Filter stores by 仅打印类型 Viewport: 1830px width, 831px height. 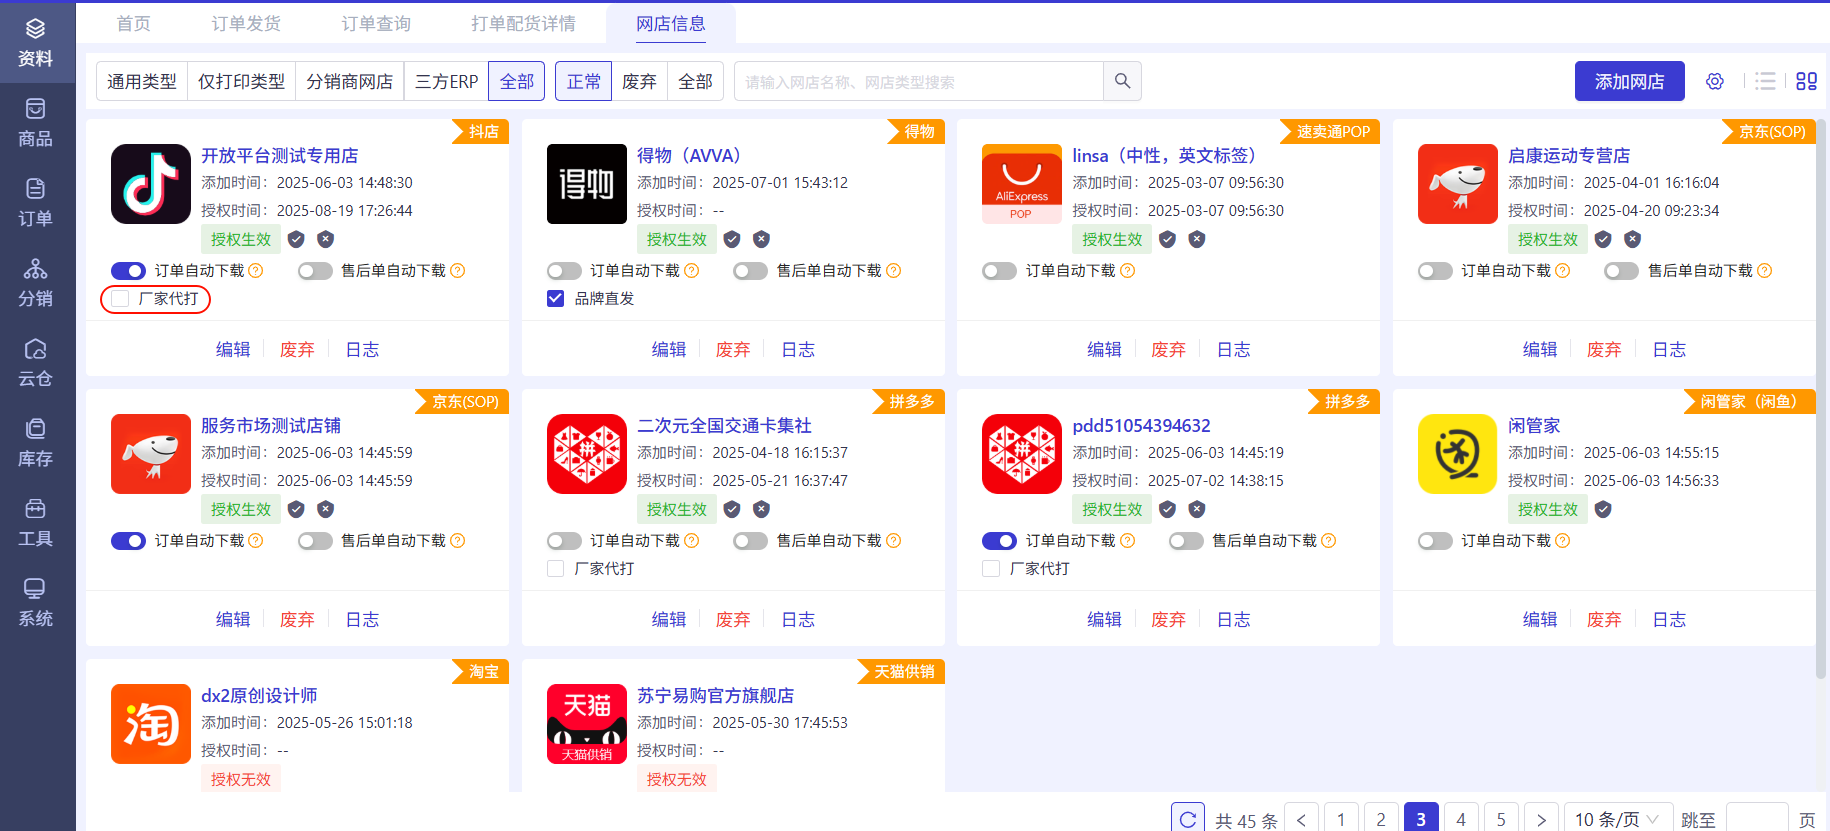(x=242, y=81)
